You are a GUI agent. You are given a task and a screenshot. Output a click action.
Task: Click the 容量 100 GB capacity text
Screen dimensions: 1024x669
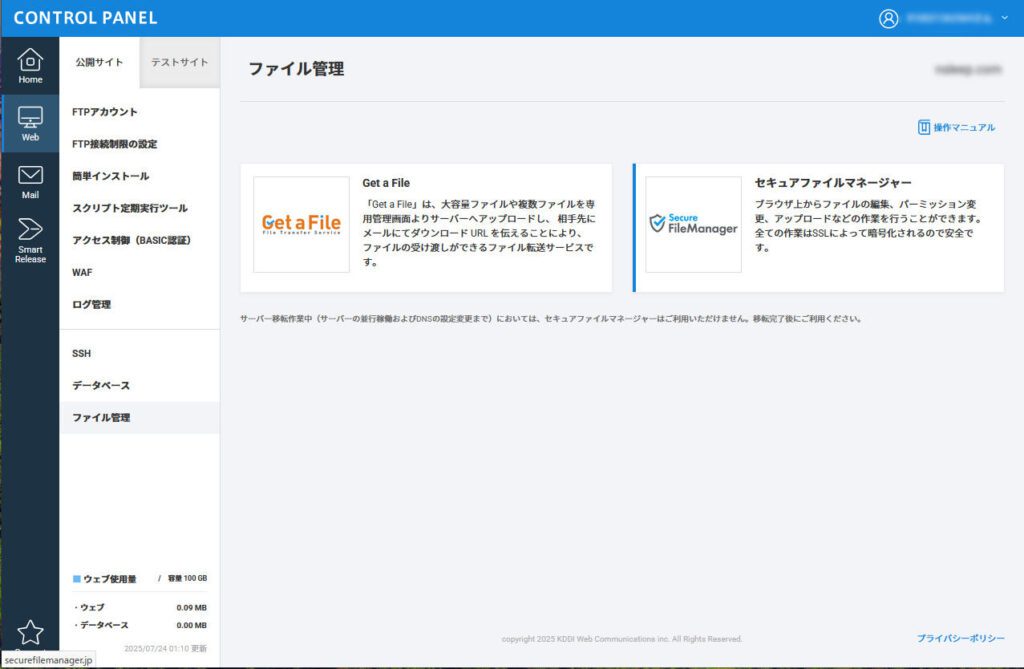tap(187, 578)
